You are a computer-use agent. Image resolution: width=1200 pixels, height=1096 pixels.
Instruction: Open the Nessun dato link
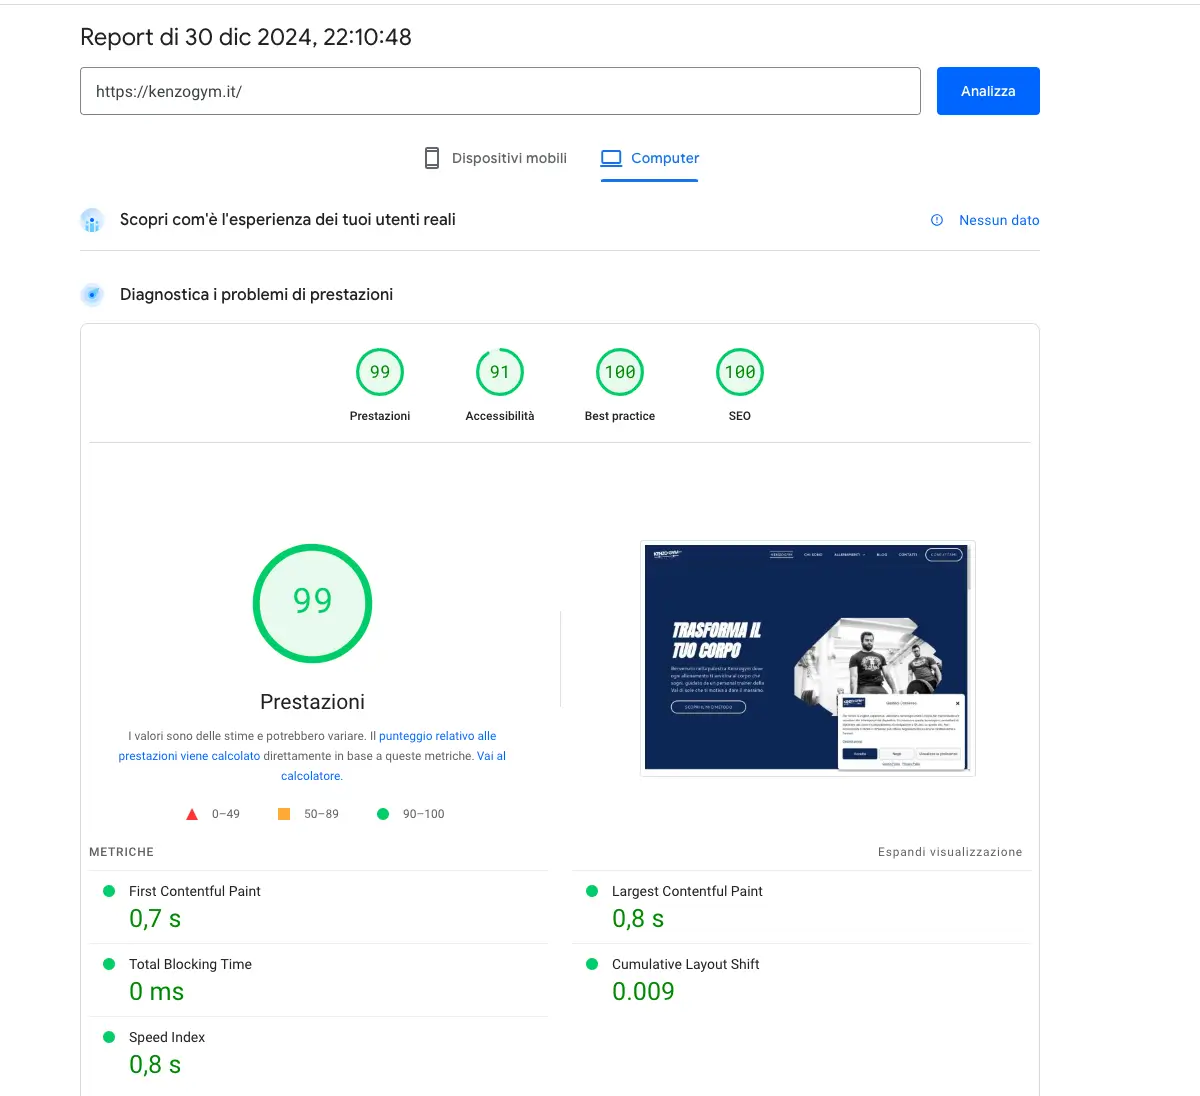pyautogui.click(x=998, y=220)
